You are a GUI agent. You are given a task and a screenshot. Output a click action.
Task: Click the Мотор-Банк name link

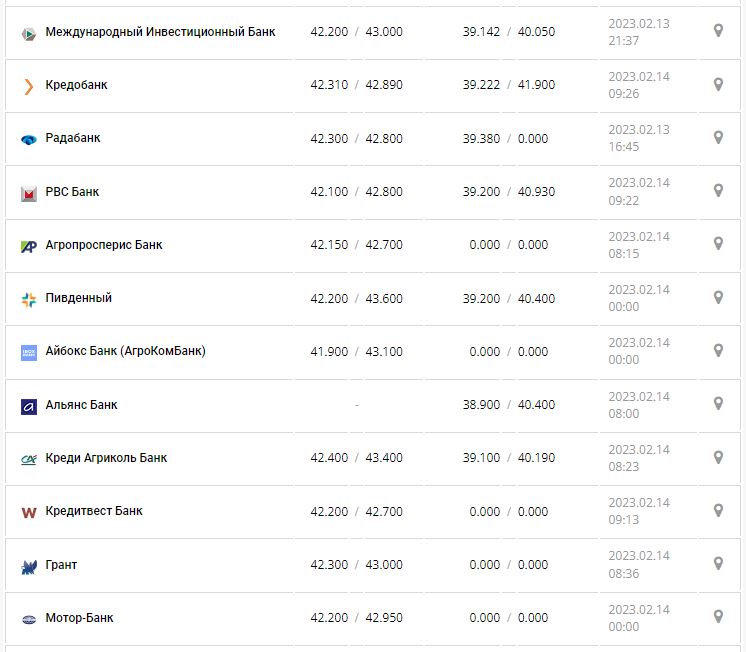[x=80, y=618]
